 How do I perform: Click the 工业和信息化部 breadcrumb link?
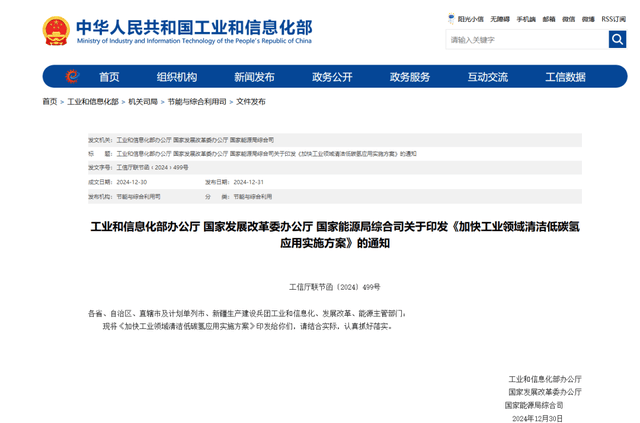coord(93,102)
